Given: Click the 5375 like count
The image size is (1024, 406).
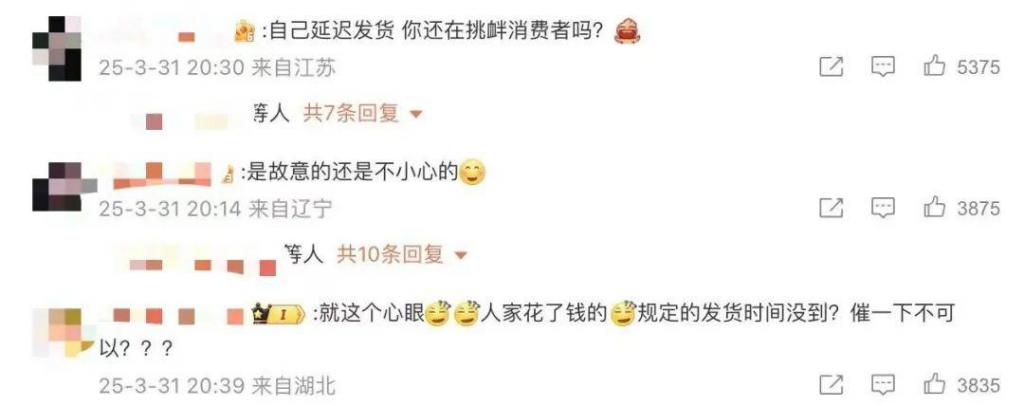Looking at the screenshot, I should click(x=978, y=67).
